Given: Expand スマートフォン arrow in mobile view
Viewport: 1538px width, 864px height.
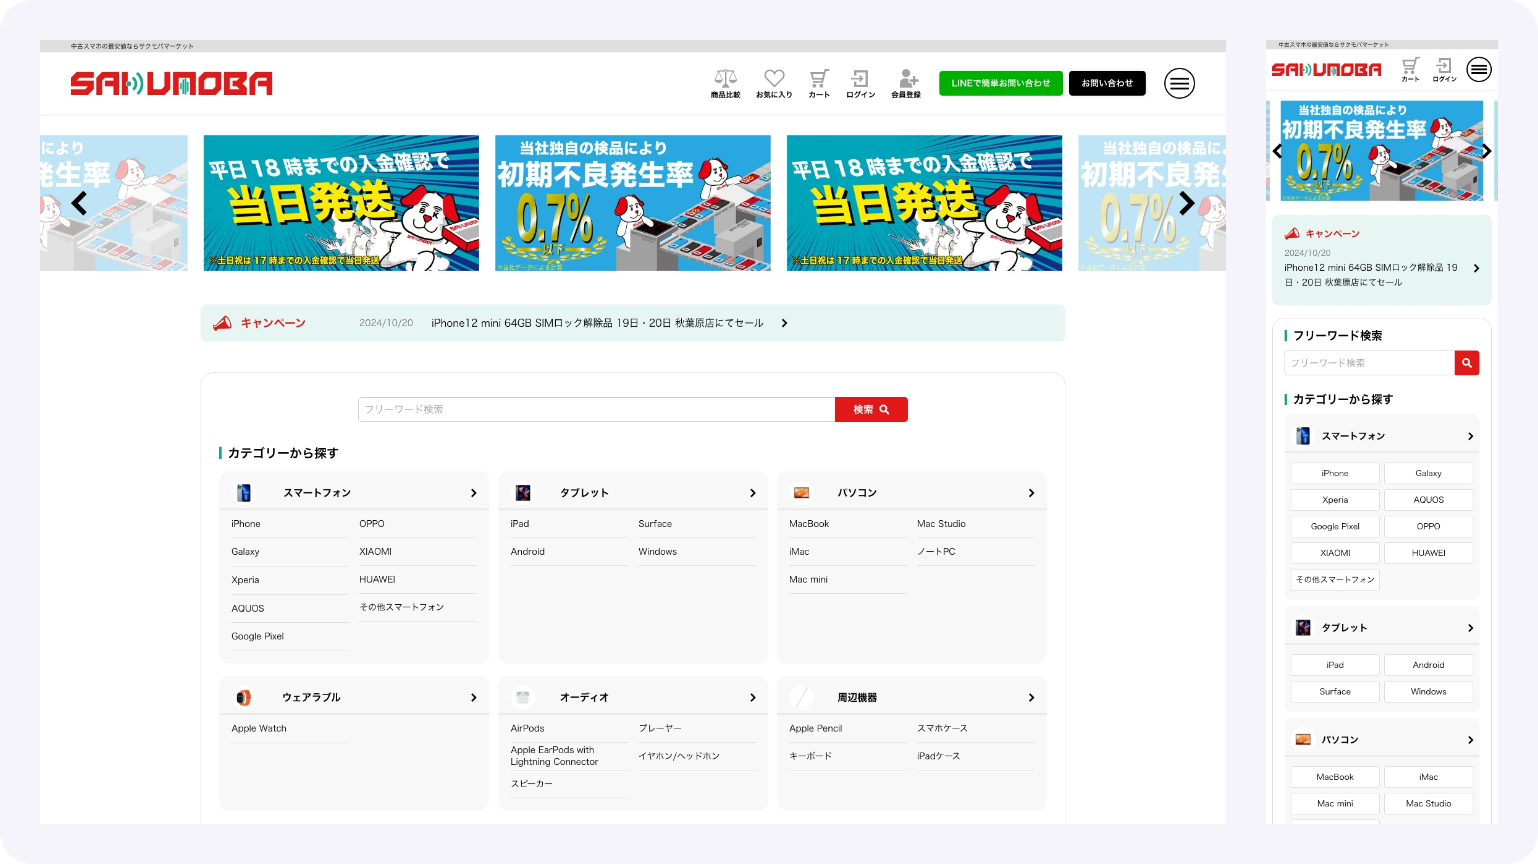Looking at the screenshot, I should coord(1470,436).
